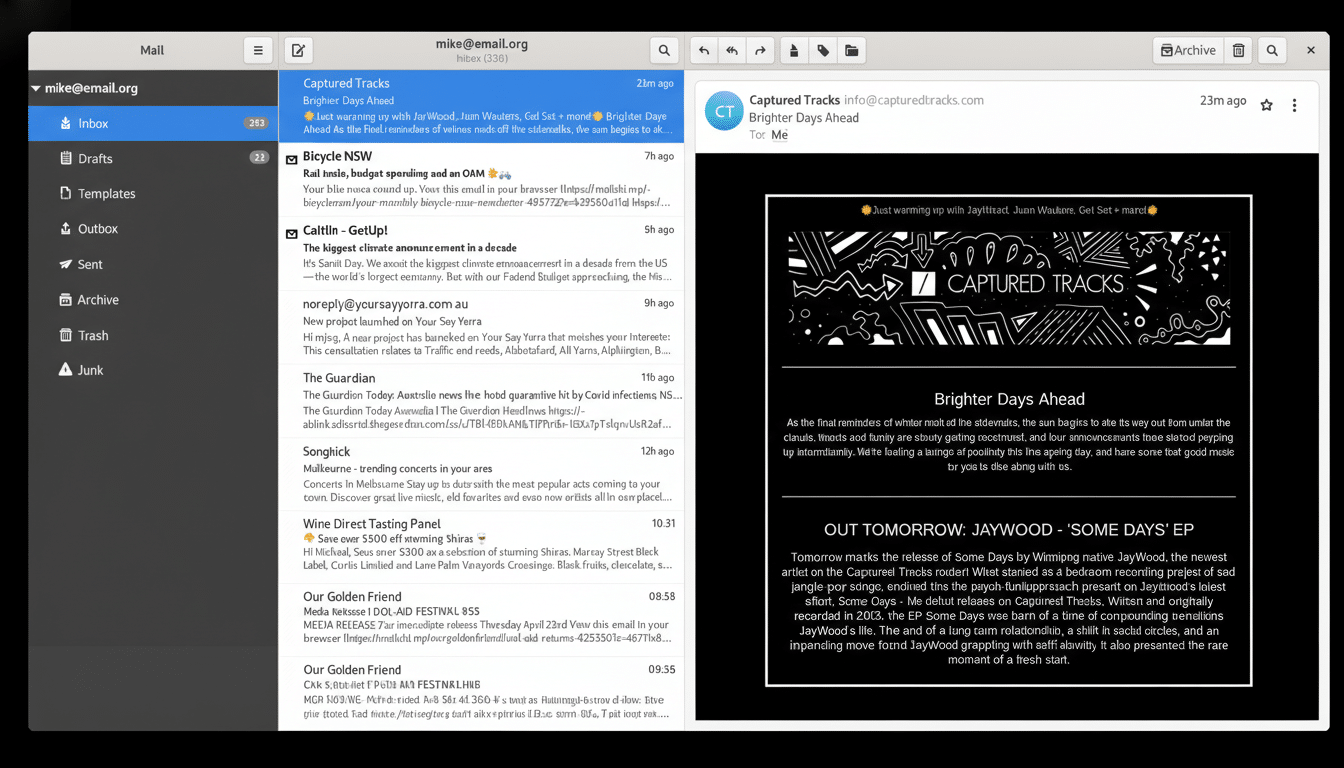1344x768 pixels.
Task: Apply a label with the tag icon
Action: tap(822, 49)
